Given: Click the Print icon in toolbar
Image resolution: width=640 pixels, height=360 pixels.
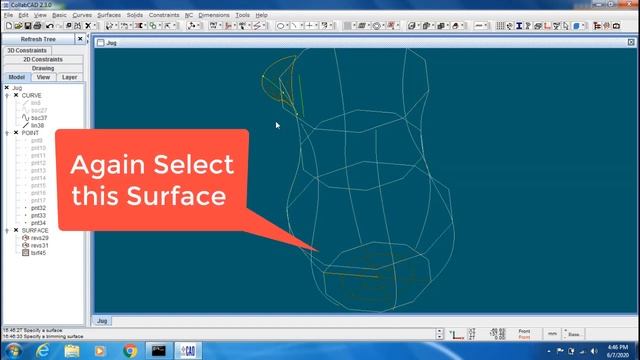Looking at the screenshot, I should [x=38, y=26].
